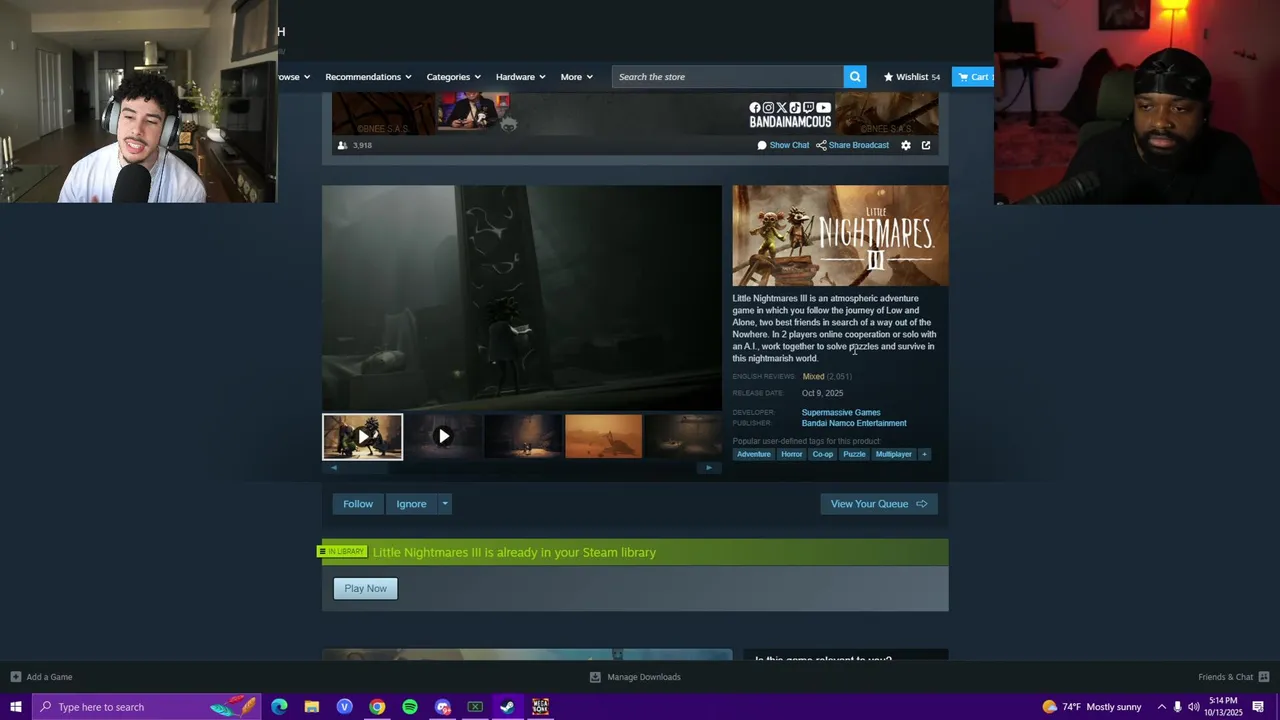Open the Supermassive Games developer link

tap(841, 412)
